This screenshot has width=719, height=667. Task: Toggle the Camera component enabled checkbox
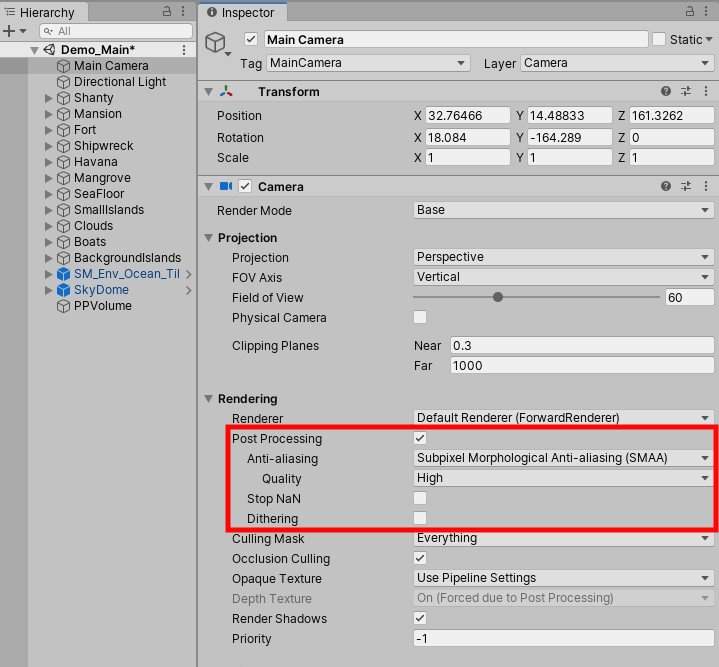(x=245, y=186)
